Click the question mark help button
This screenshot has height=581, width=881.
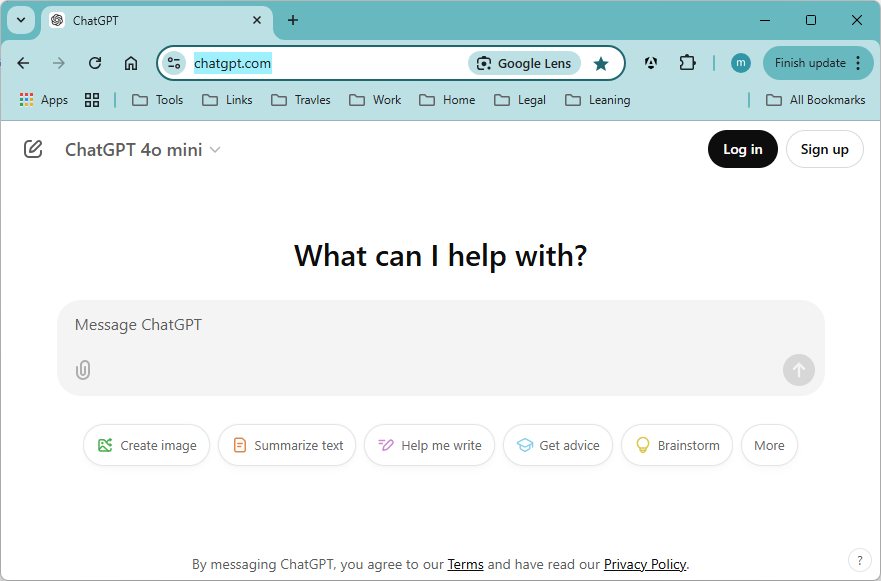[859, 560]
